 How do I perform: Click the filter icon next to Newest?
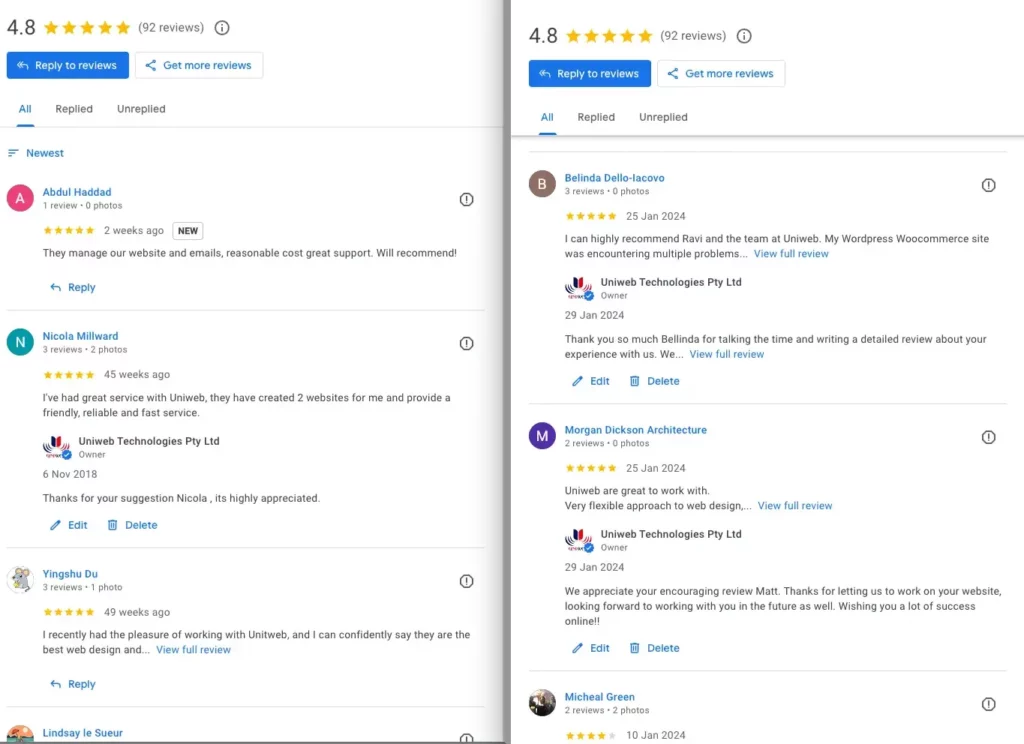coord(12,153)
